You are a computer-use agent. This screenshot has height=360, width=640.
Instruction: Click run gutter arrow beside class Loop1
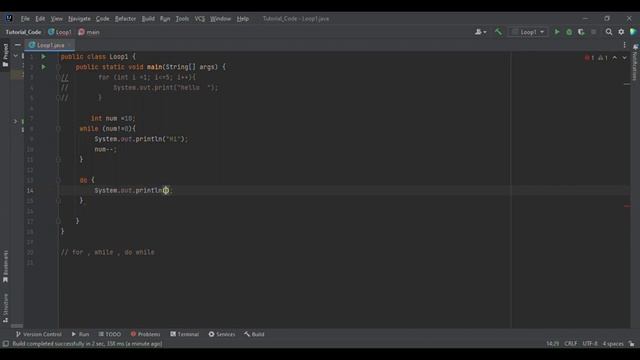[44, 57]
